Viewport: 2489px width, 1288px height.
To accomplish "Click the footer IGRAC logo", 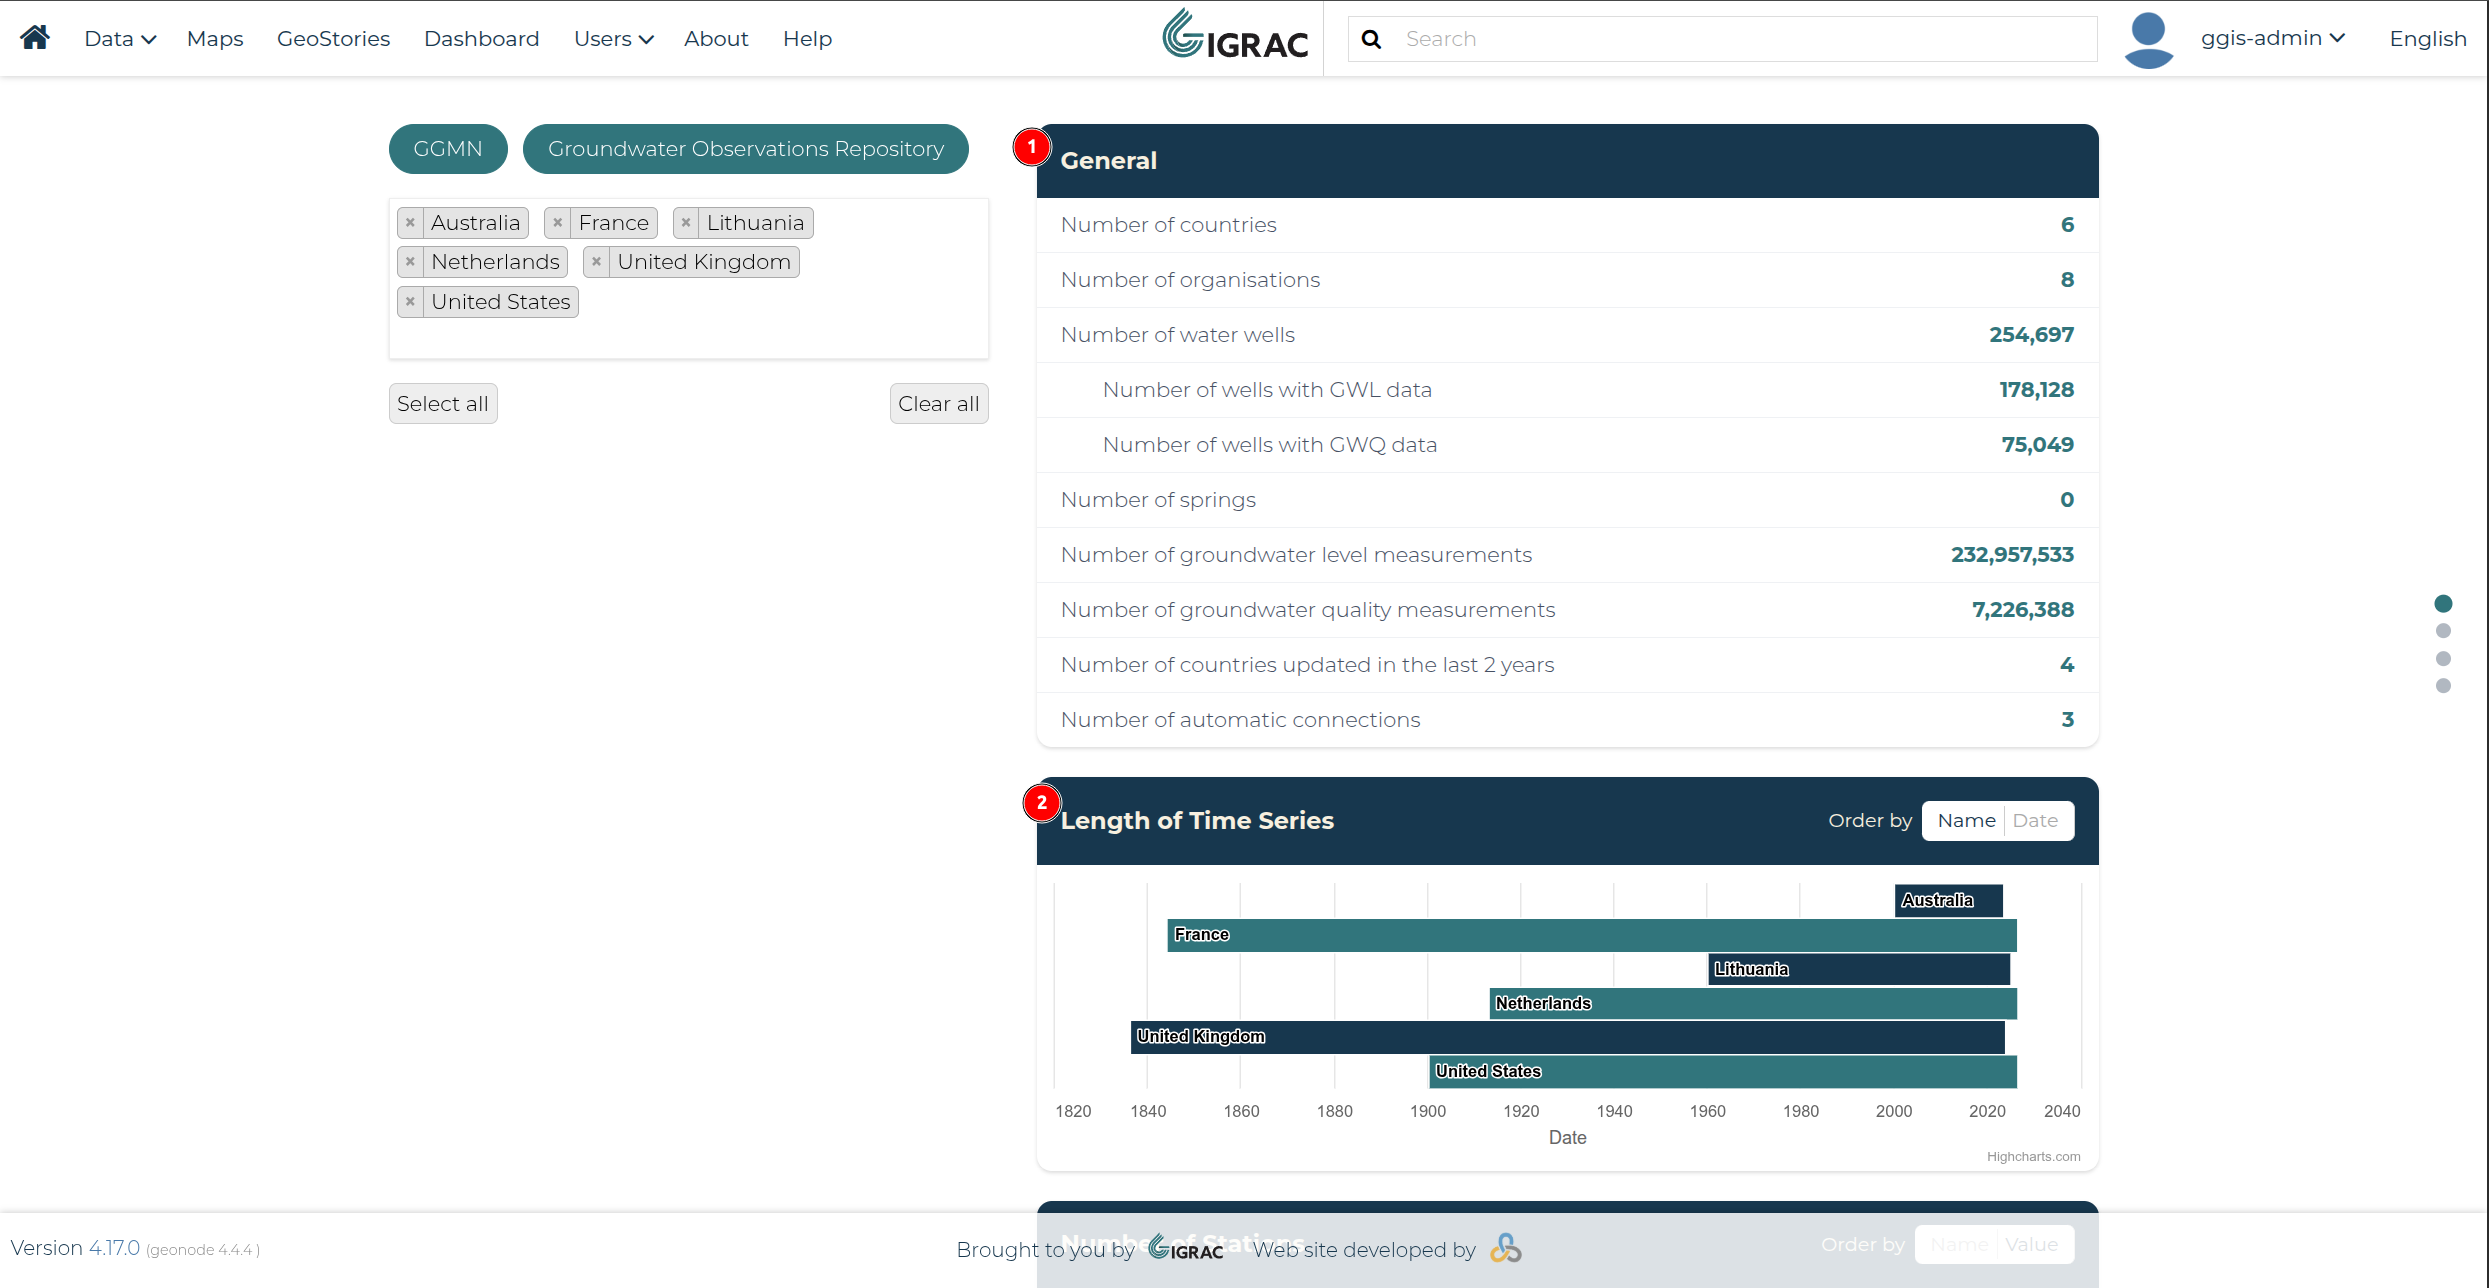I will (1186, 1248).
